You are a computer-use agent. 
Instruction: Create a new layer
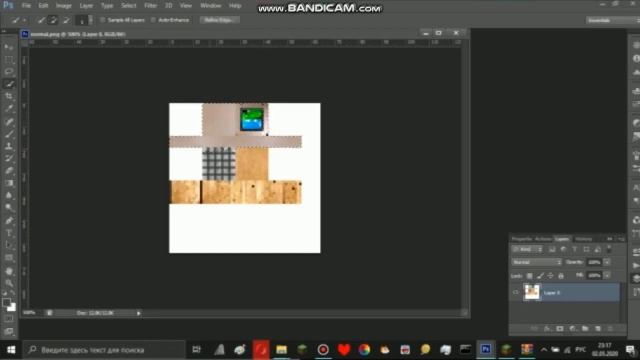point(598,329)
